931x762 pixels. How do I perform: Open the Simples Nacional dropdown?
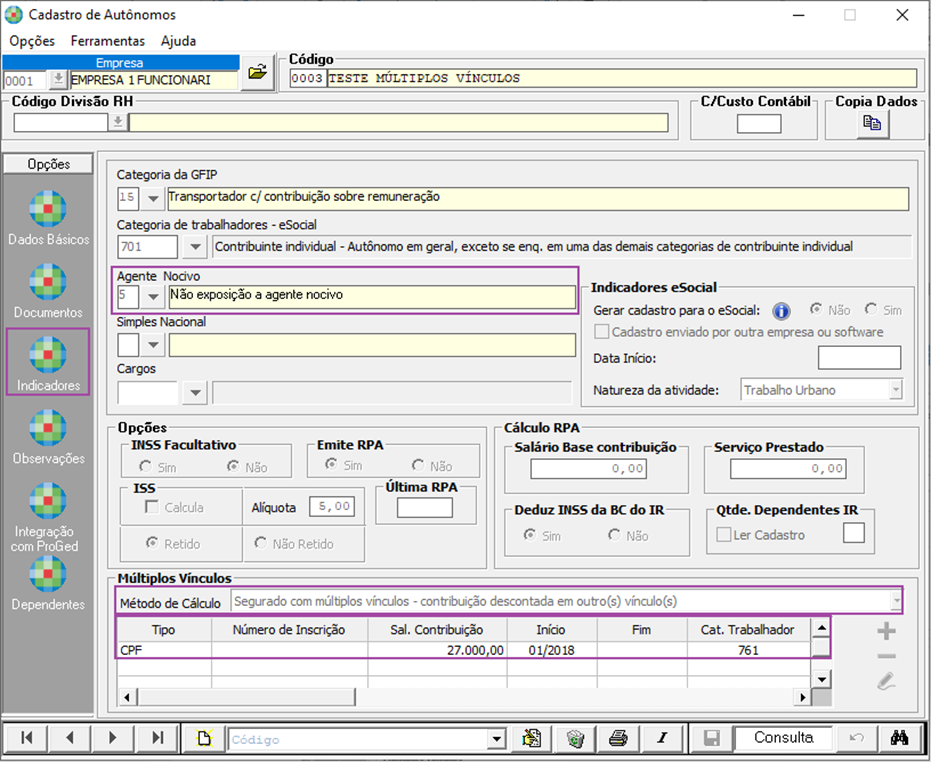tap(153, 344)
